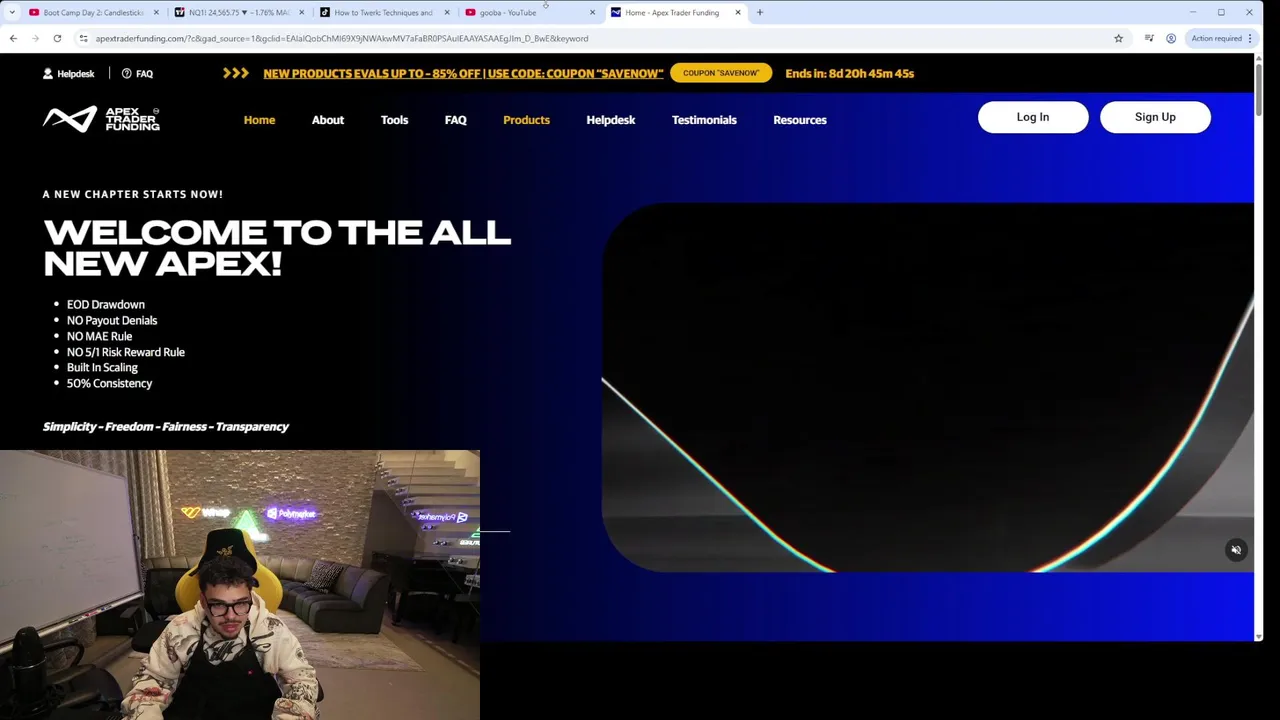Viewport: 1280px width, 720px height.
Task: Open About in navigation menu
Action: point(328,120)
